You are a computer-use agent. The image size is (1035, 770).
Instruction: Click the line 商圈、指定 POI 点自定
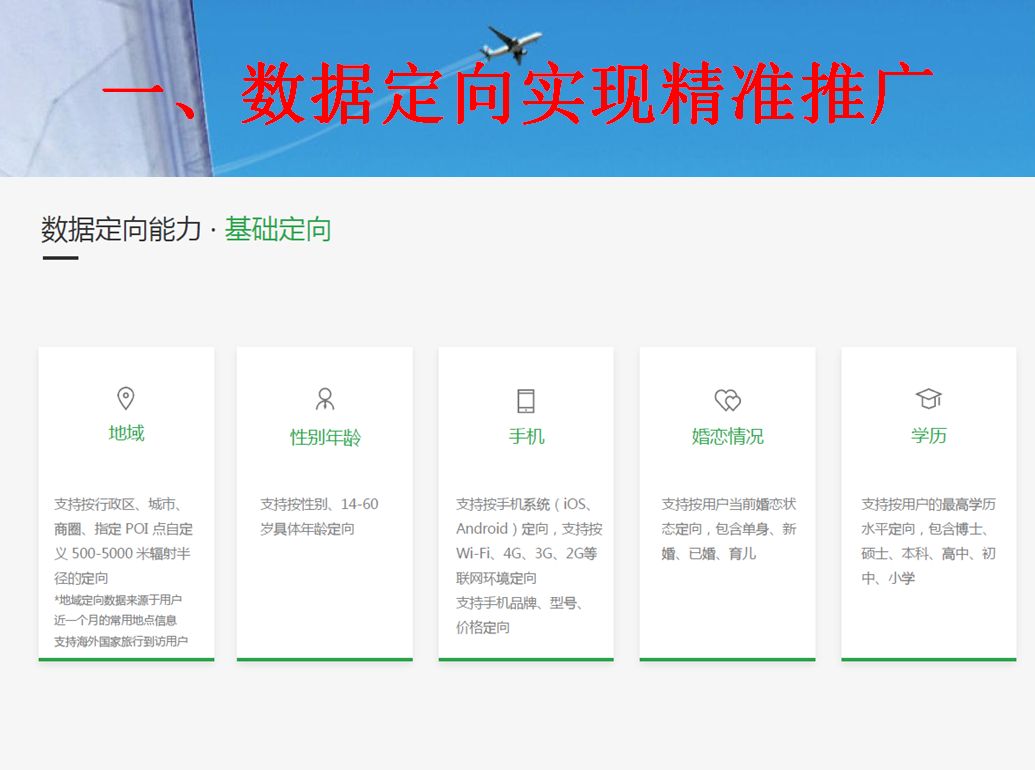pyautogui.click(x=123, y=529)
